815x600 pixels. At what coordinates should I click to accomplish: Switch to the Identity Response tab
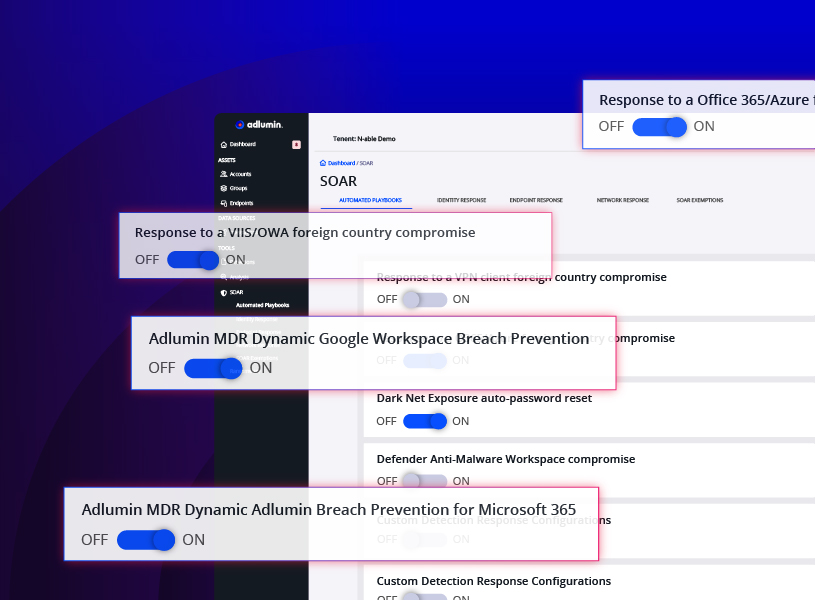[x=461, y=200]
